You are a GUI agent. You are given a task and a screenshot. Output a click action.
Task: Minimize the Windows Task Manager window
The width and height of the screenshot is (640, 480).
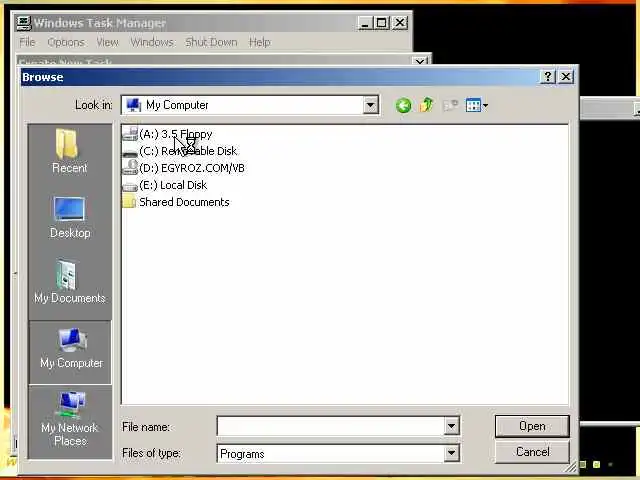pyautogui.click(x=365, y=23)
